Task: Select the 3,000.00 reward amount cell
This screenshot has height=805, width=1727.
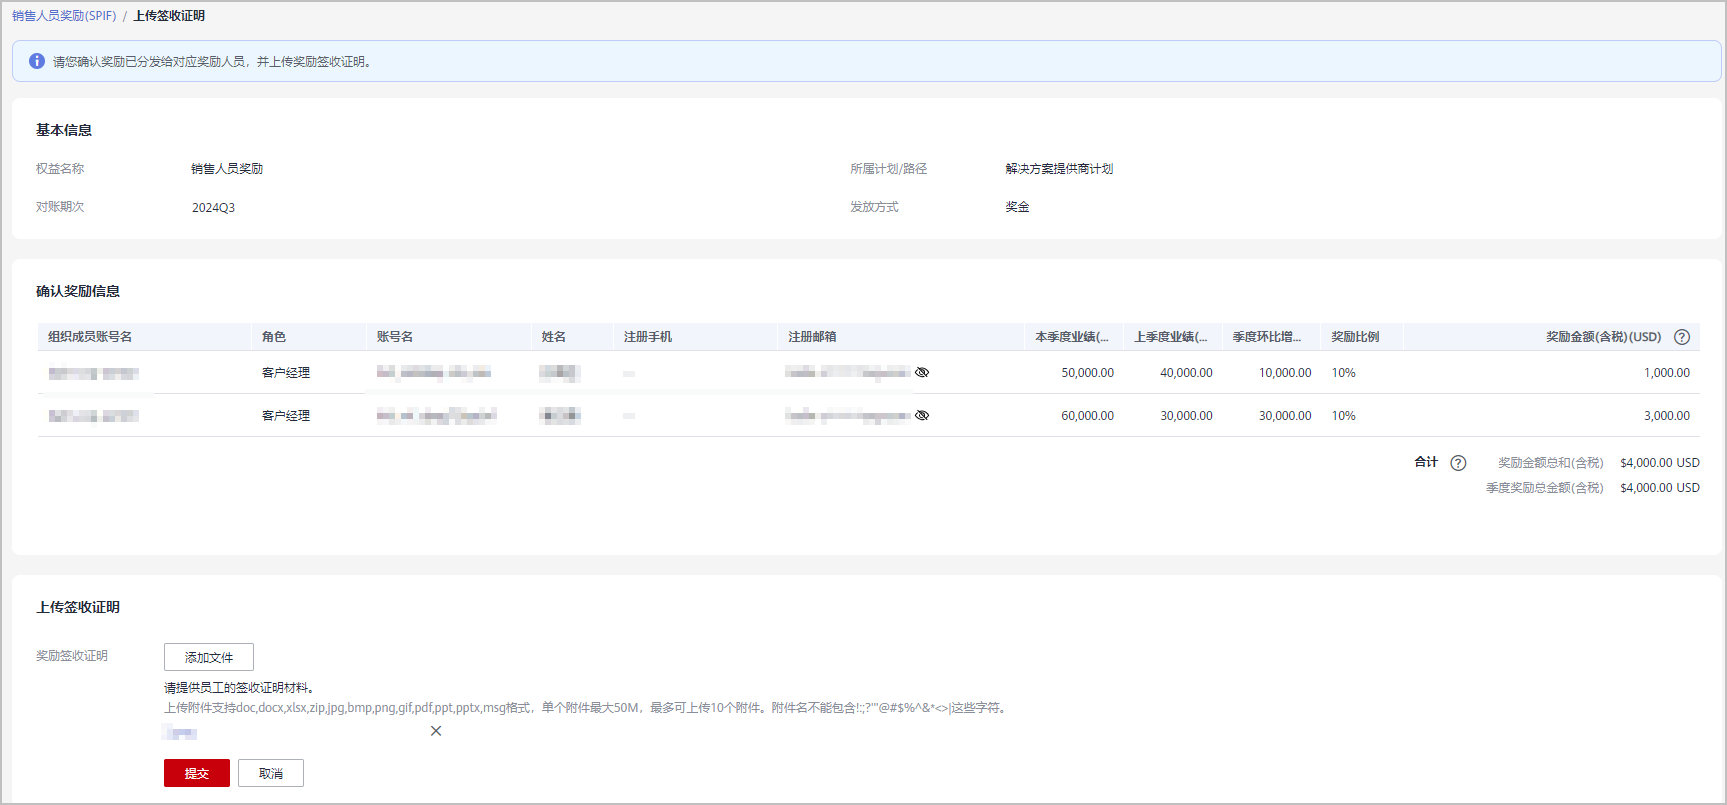Action: [1666, 416]
